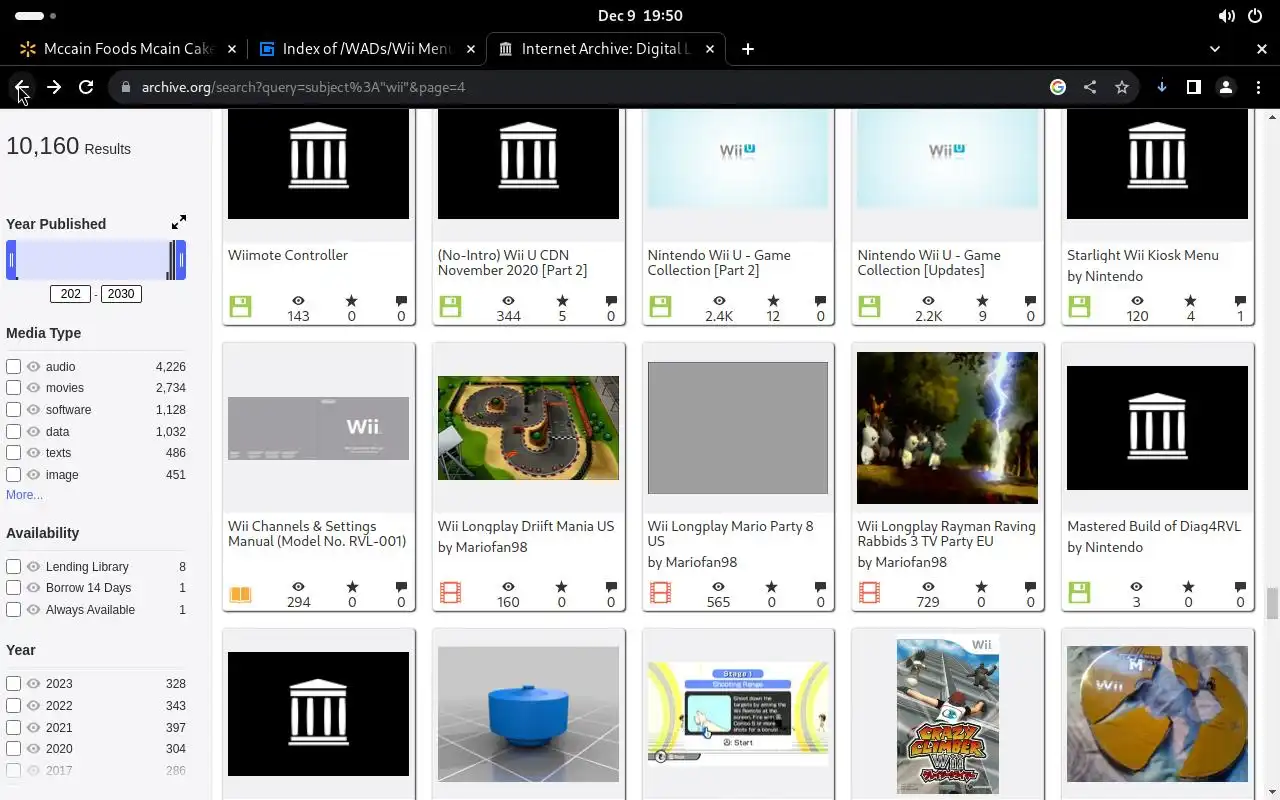This screenshot has width=1280, height=800.
Task: Open the Rayman Raving Rabbids lightning thumbnail
Action: coord(947,428)
